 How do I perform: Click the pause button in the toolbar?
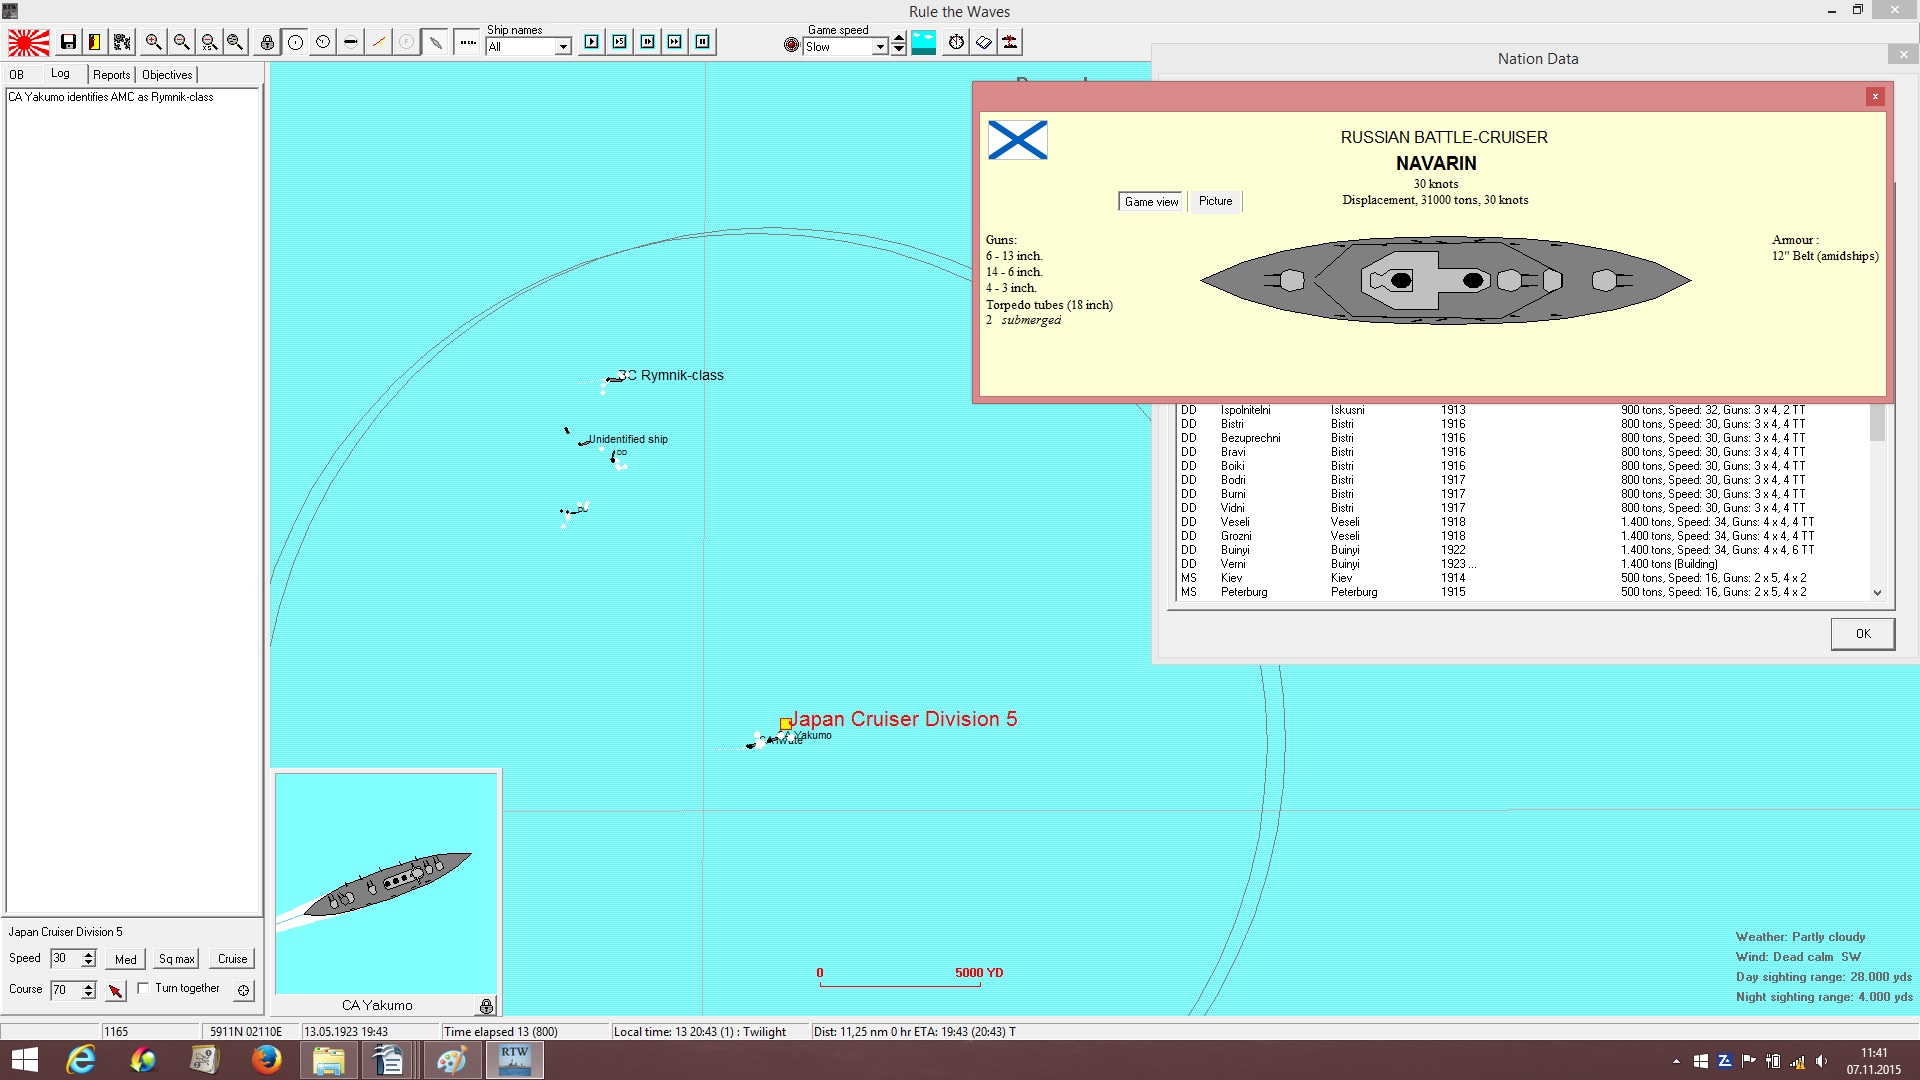point(703,42)
